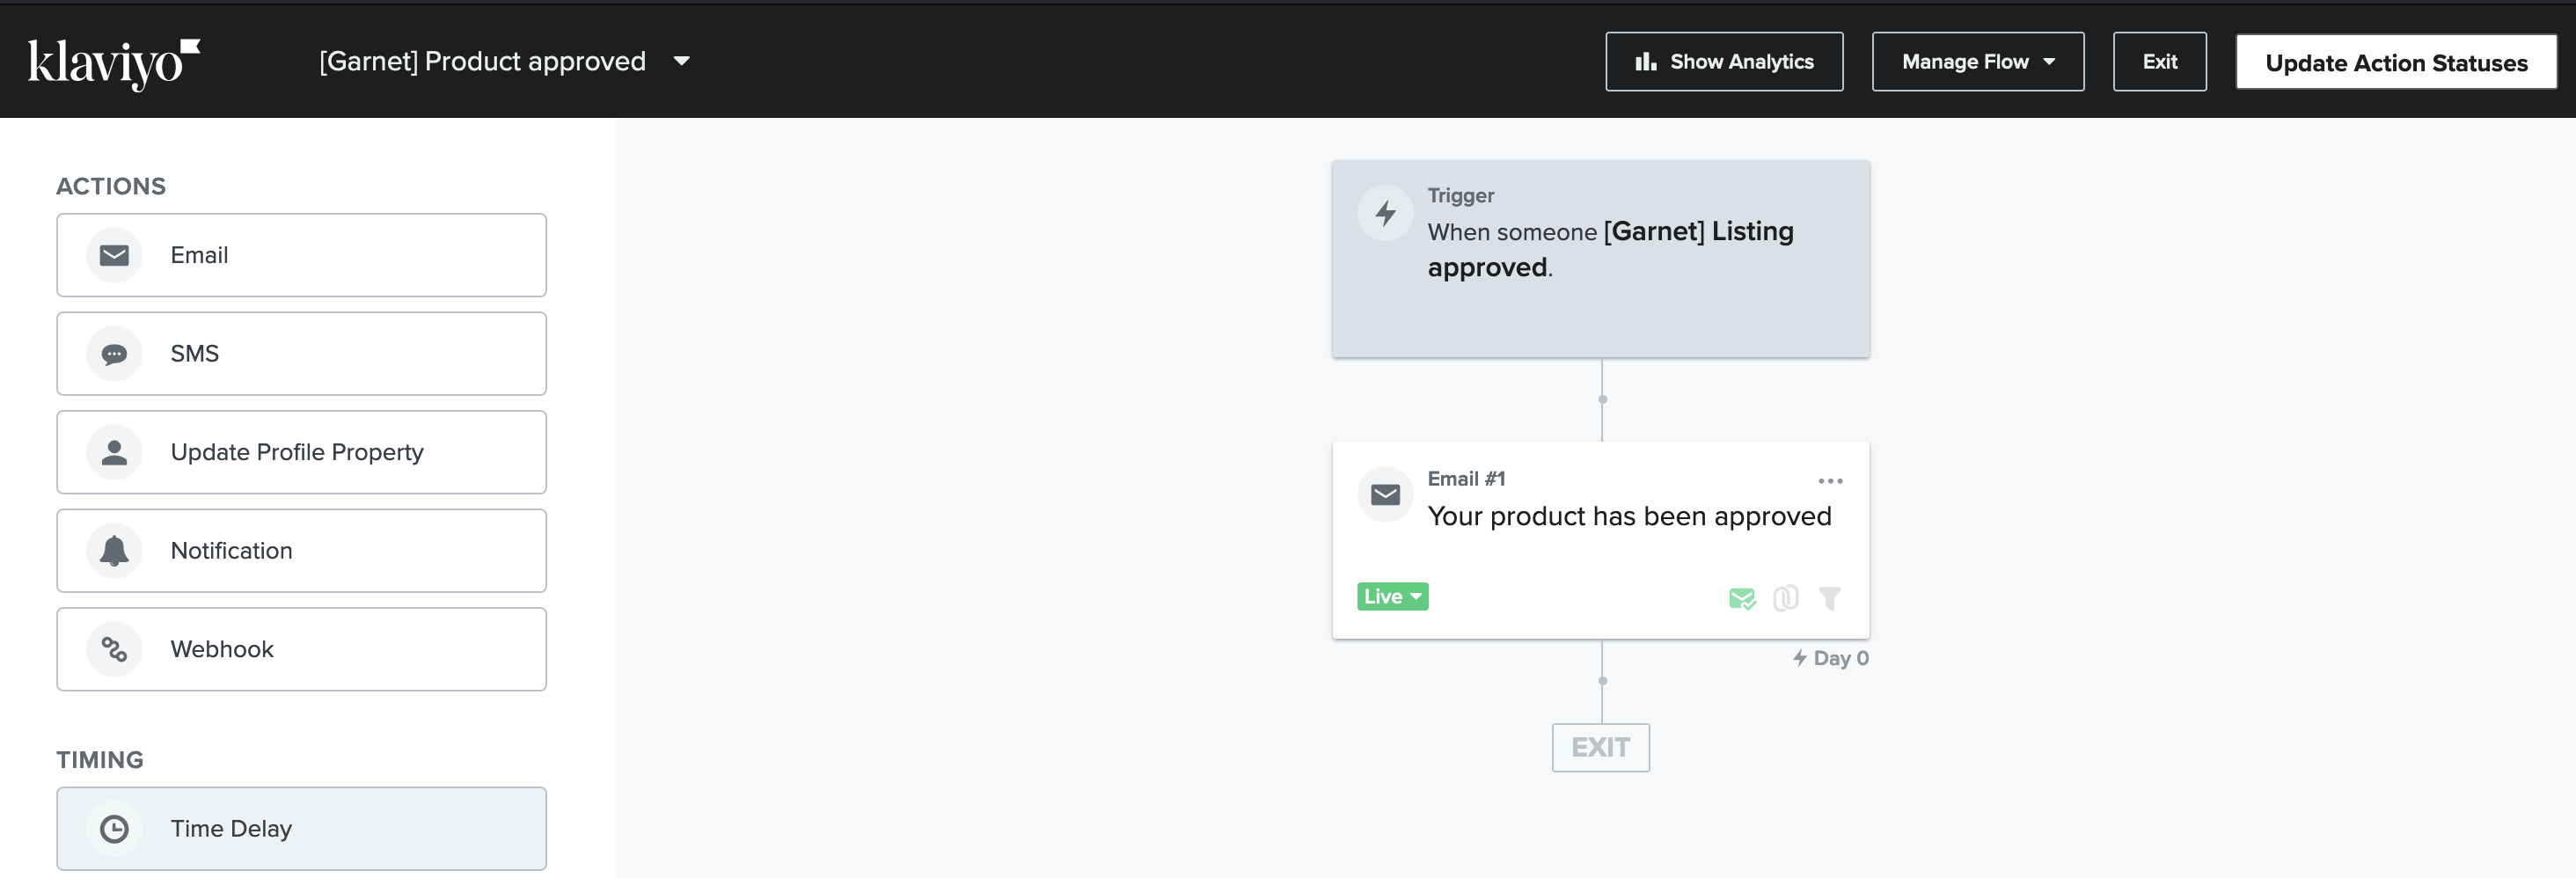Image resolution: width=2576 pixels, height=878 pixels.
Task: Click the Trigger lightning bolt icon
Action: [x=1385, y=213]
